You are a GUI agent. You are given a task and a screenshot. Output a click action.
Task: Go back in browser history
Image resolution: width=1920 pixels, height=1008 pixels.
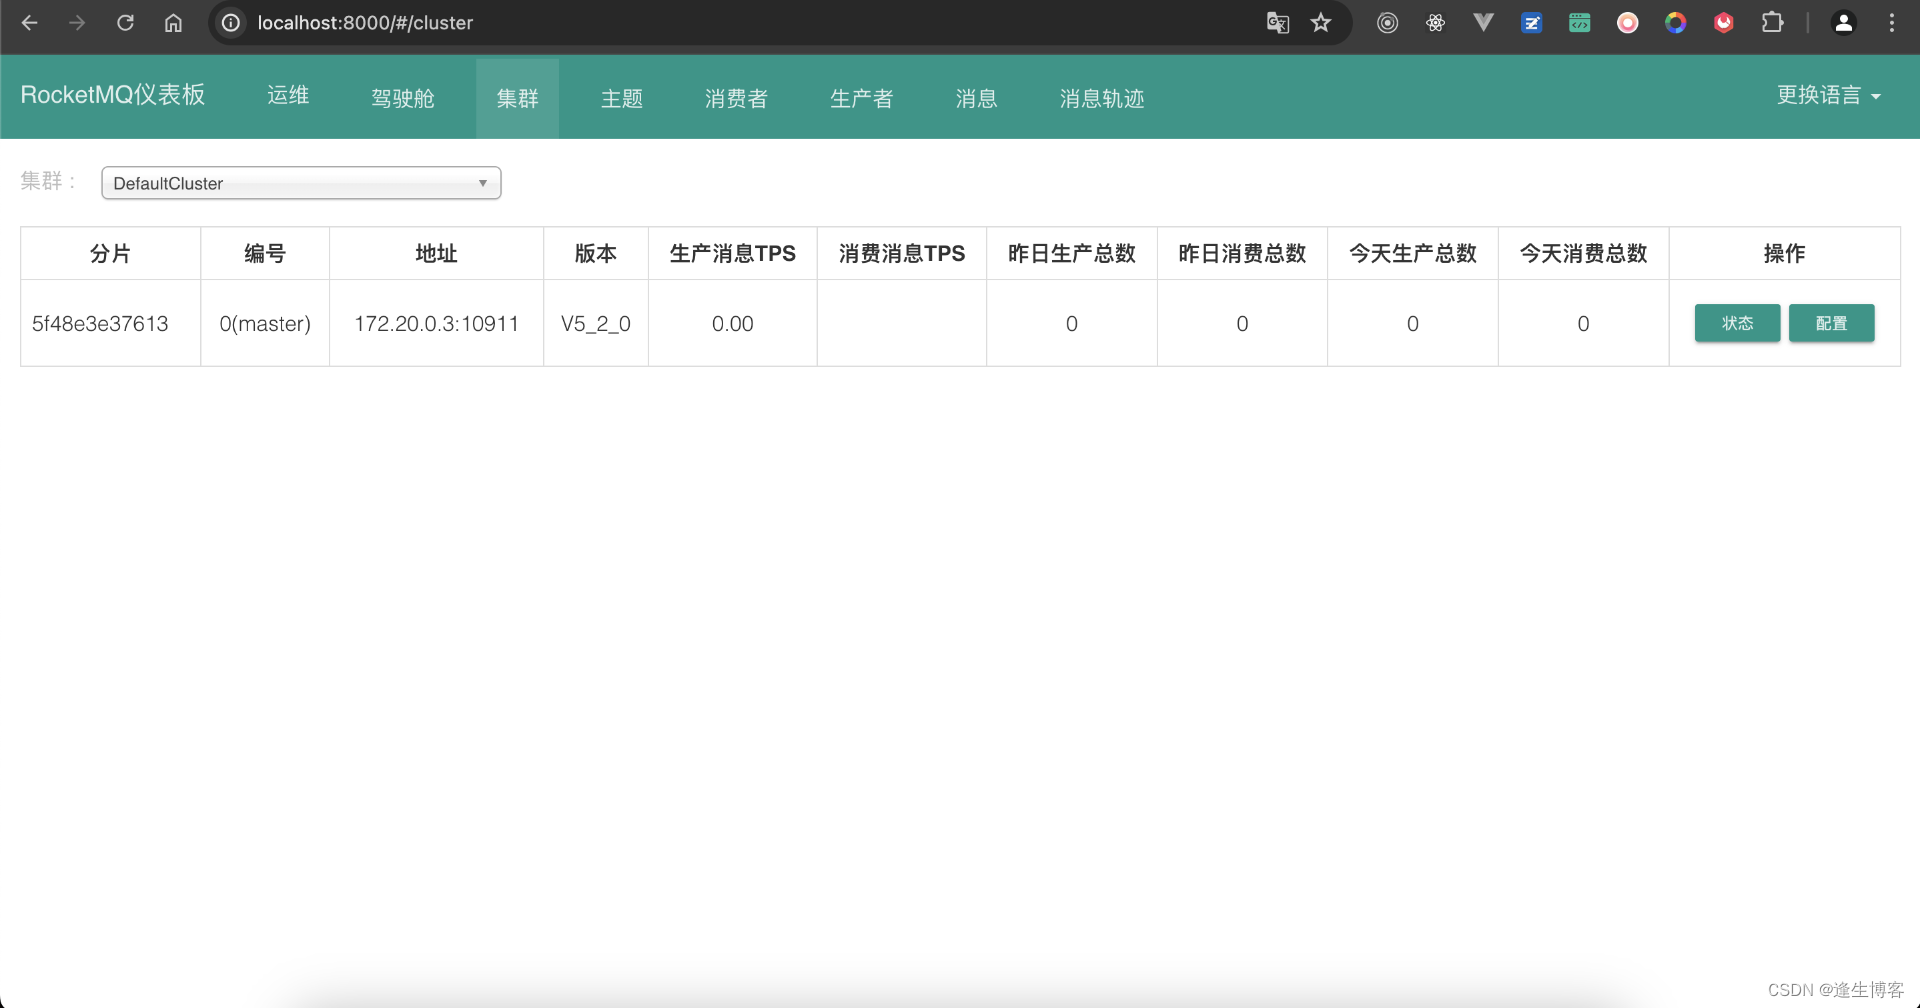[30, 22]
